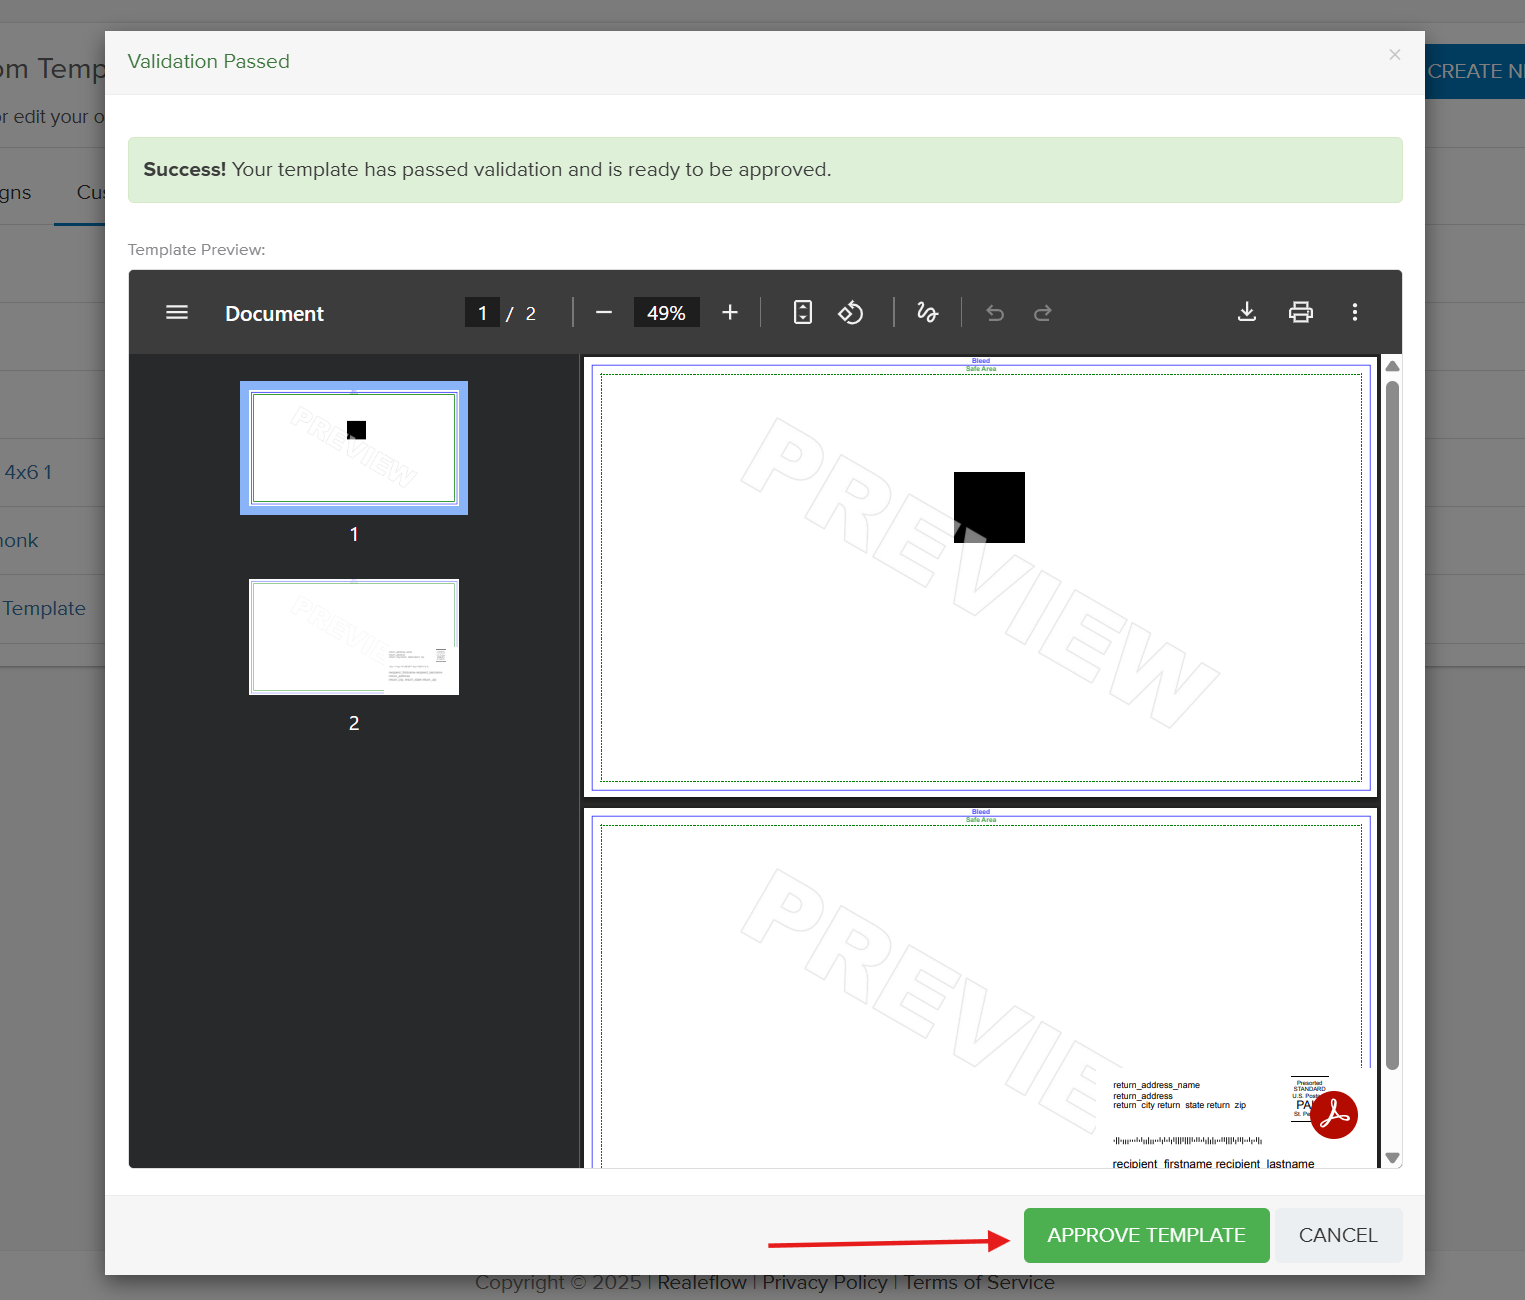Screen dimensions: 1525x1300
Task: Select page 1 thumbnail
Action: (x=354, y=448)
